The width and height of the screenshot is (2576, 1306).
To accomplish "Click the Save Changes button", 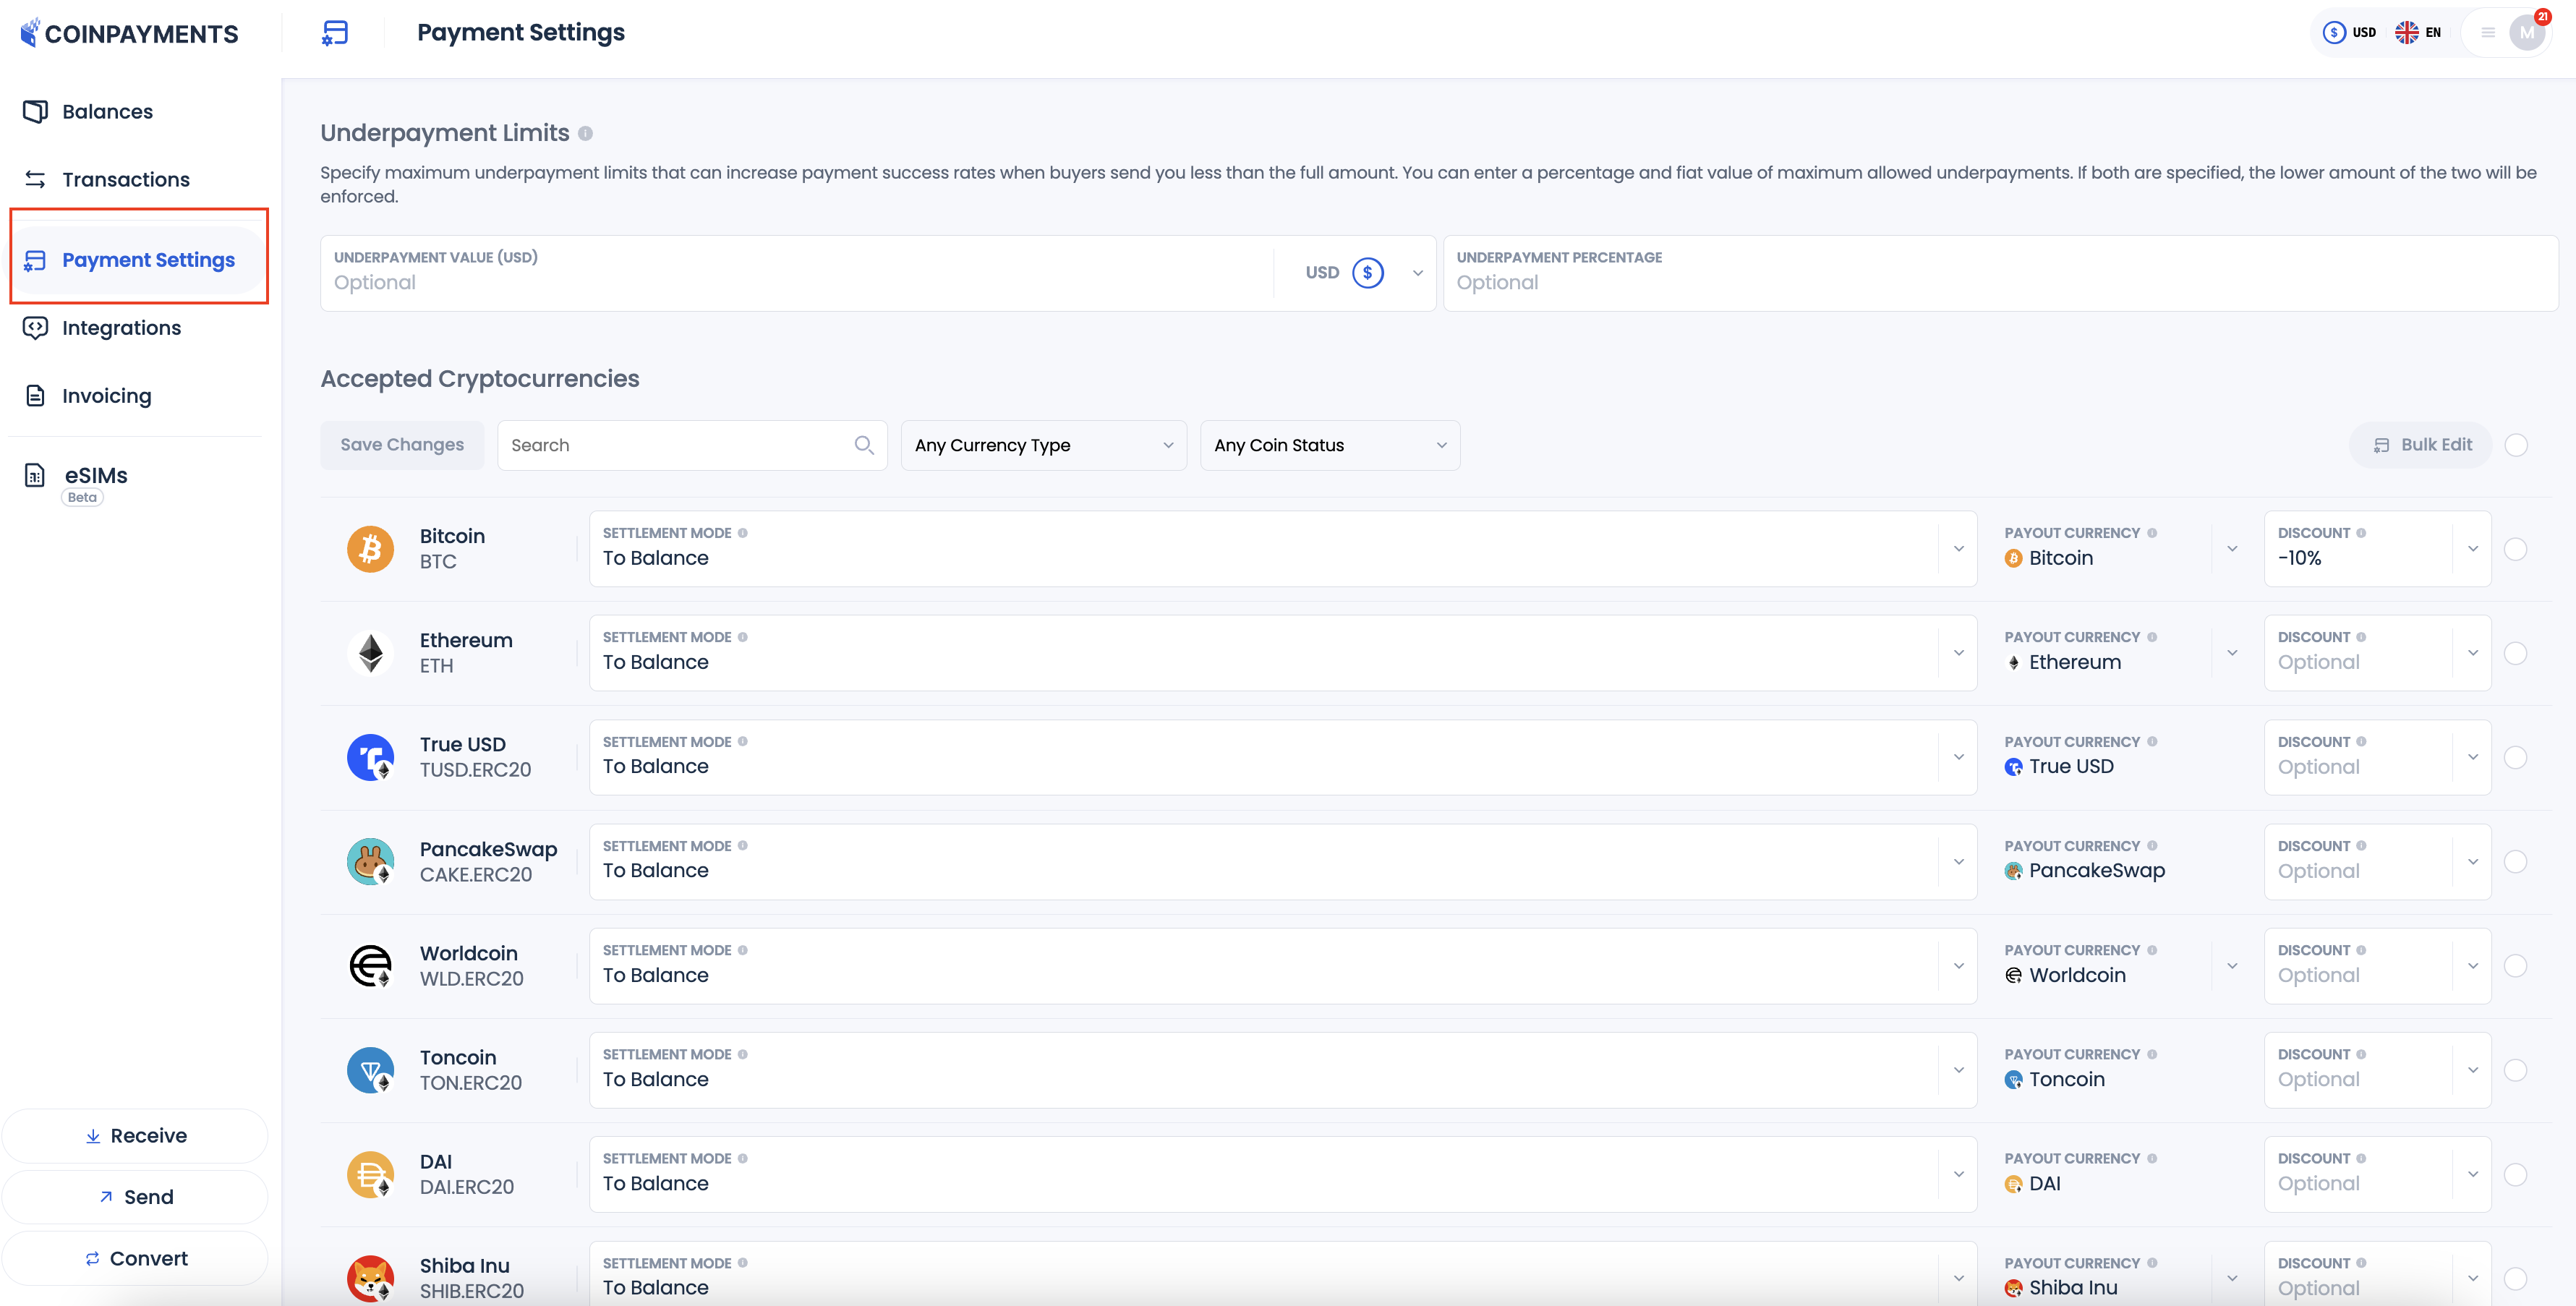I will [401, 445].
